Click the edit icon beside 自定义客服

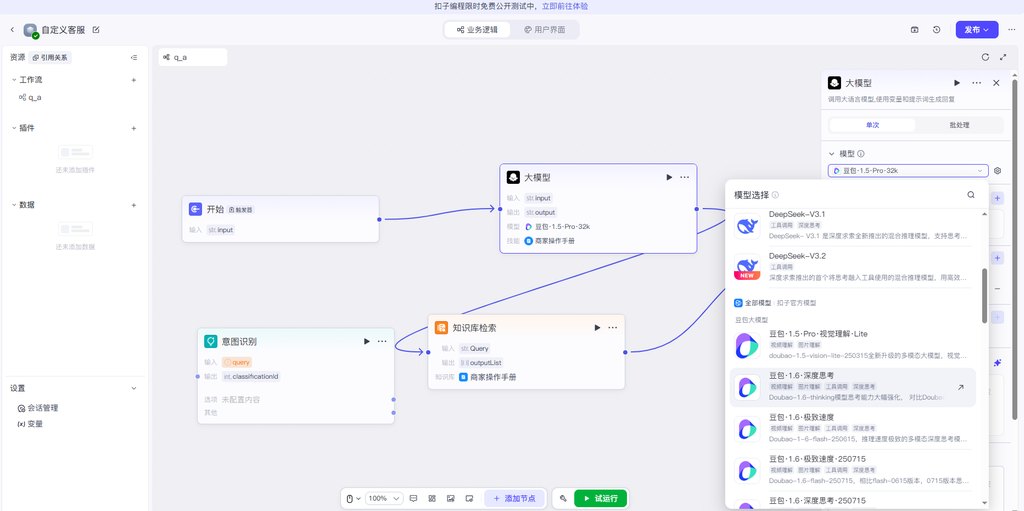[96, 30]
